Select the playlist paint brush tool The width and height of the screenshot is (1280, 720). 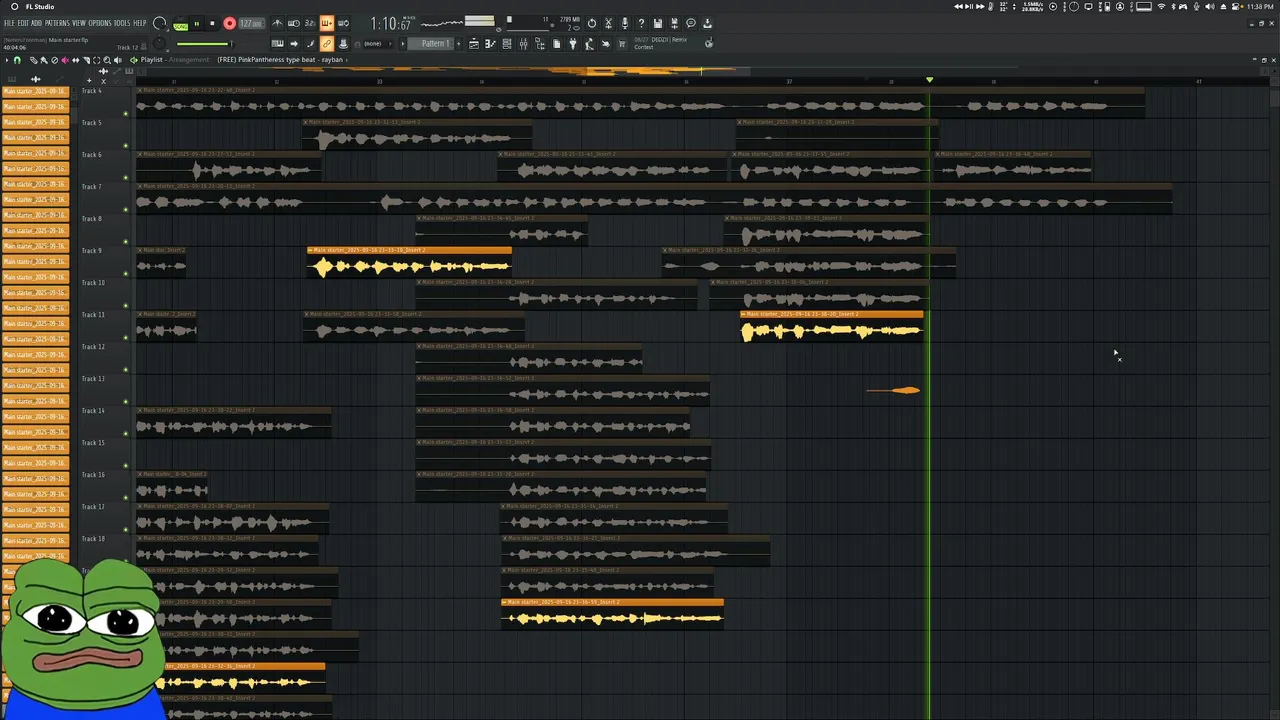click(44, 60)
